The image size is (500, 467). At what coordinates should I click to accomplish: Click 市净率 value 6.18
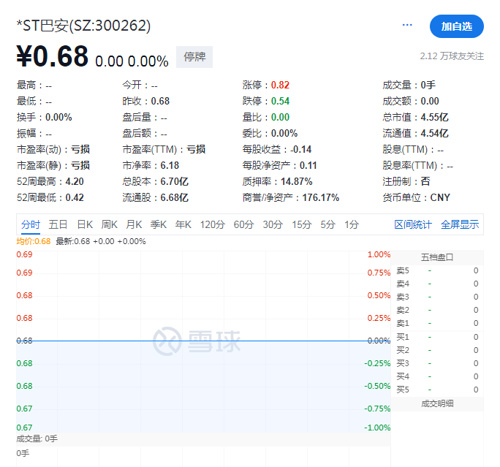pyautogui.click(x=170, y=166)
